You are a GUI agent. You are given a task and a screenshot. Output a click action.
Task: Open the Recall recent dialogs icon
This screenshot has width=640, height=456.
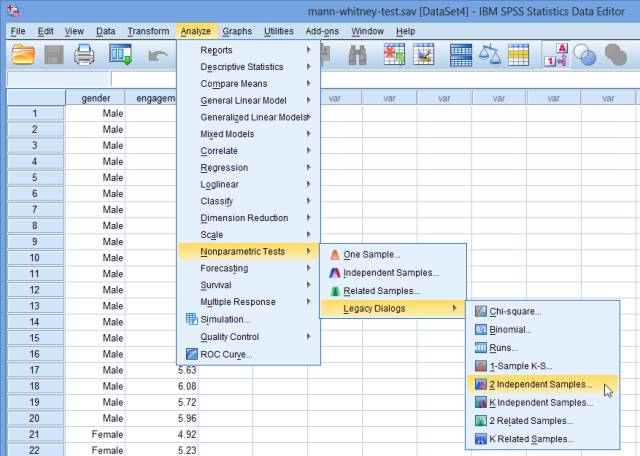120,54
